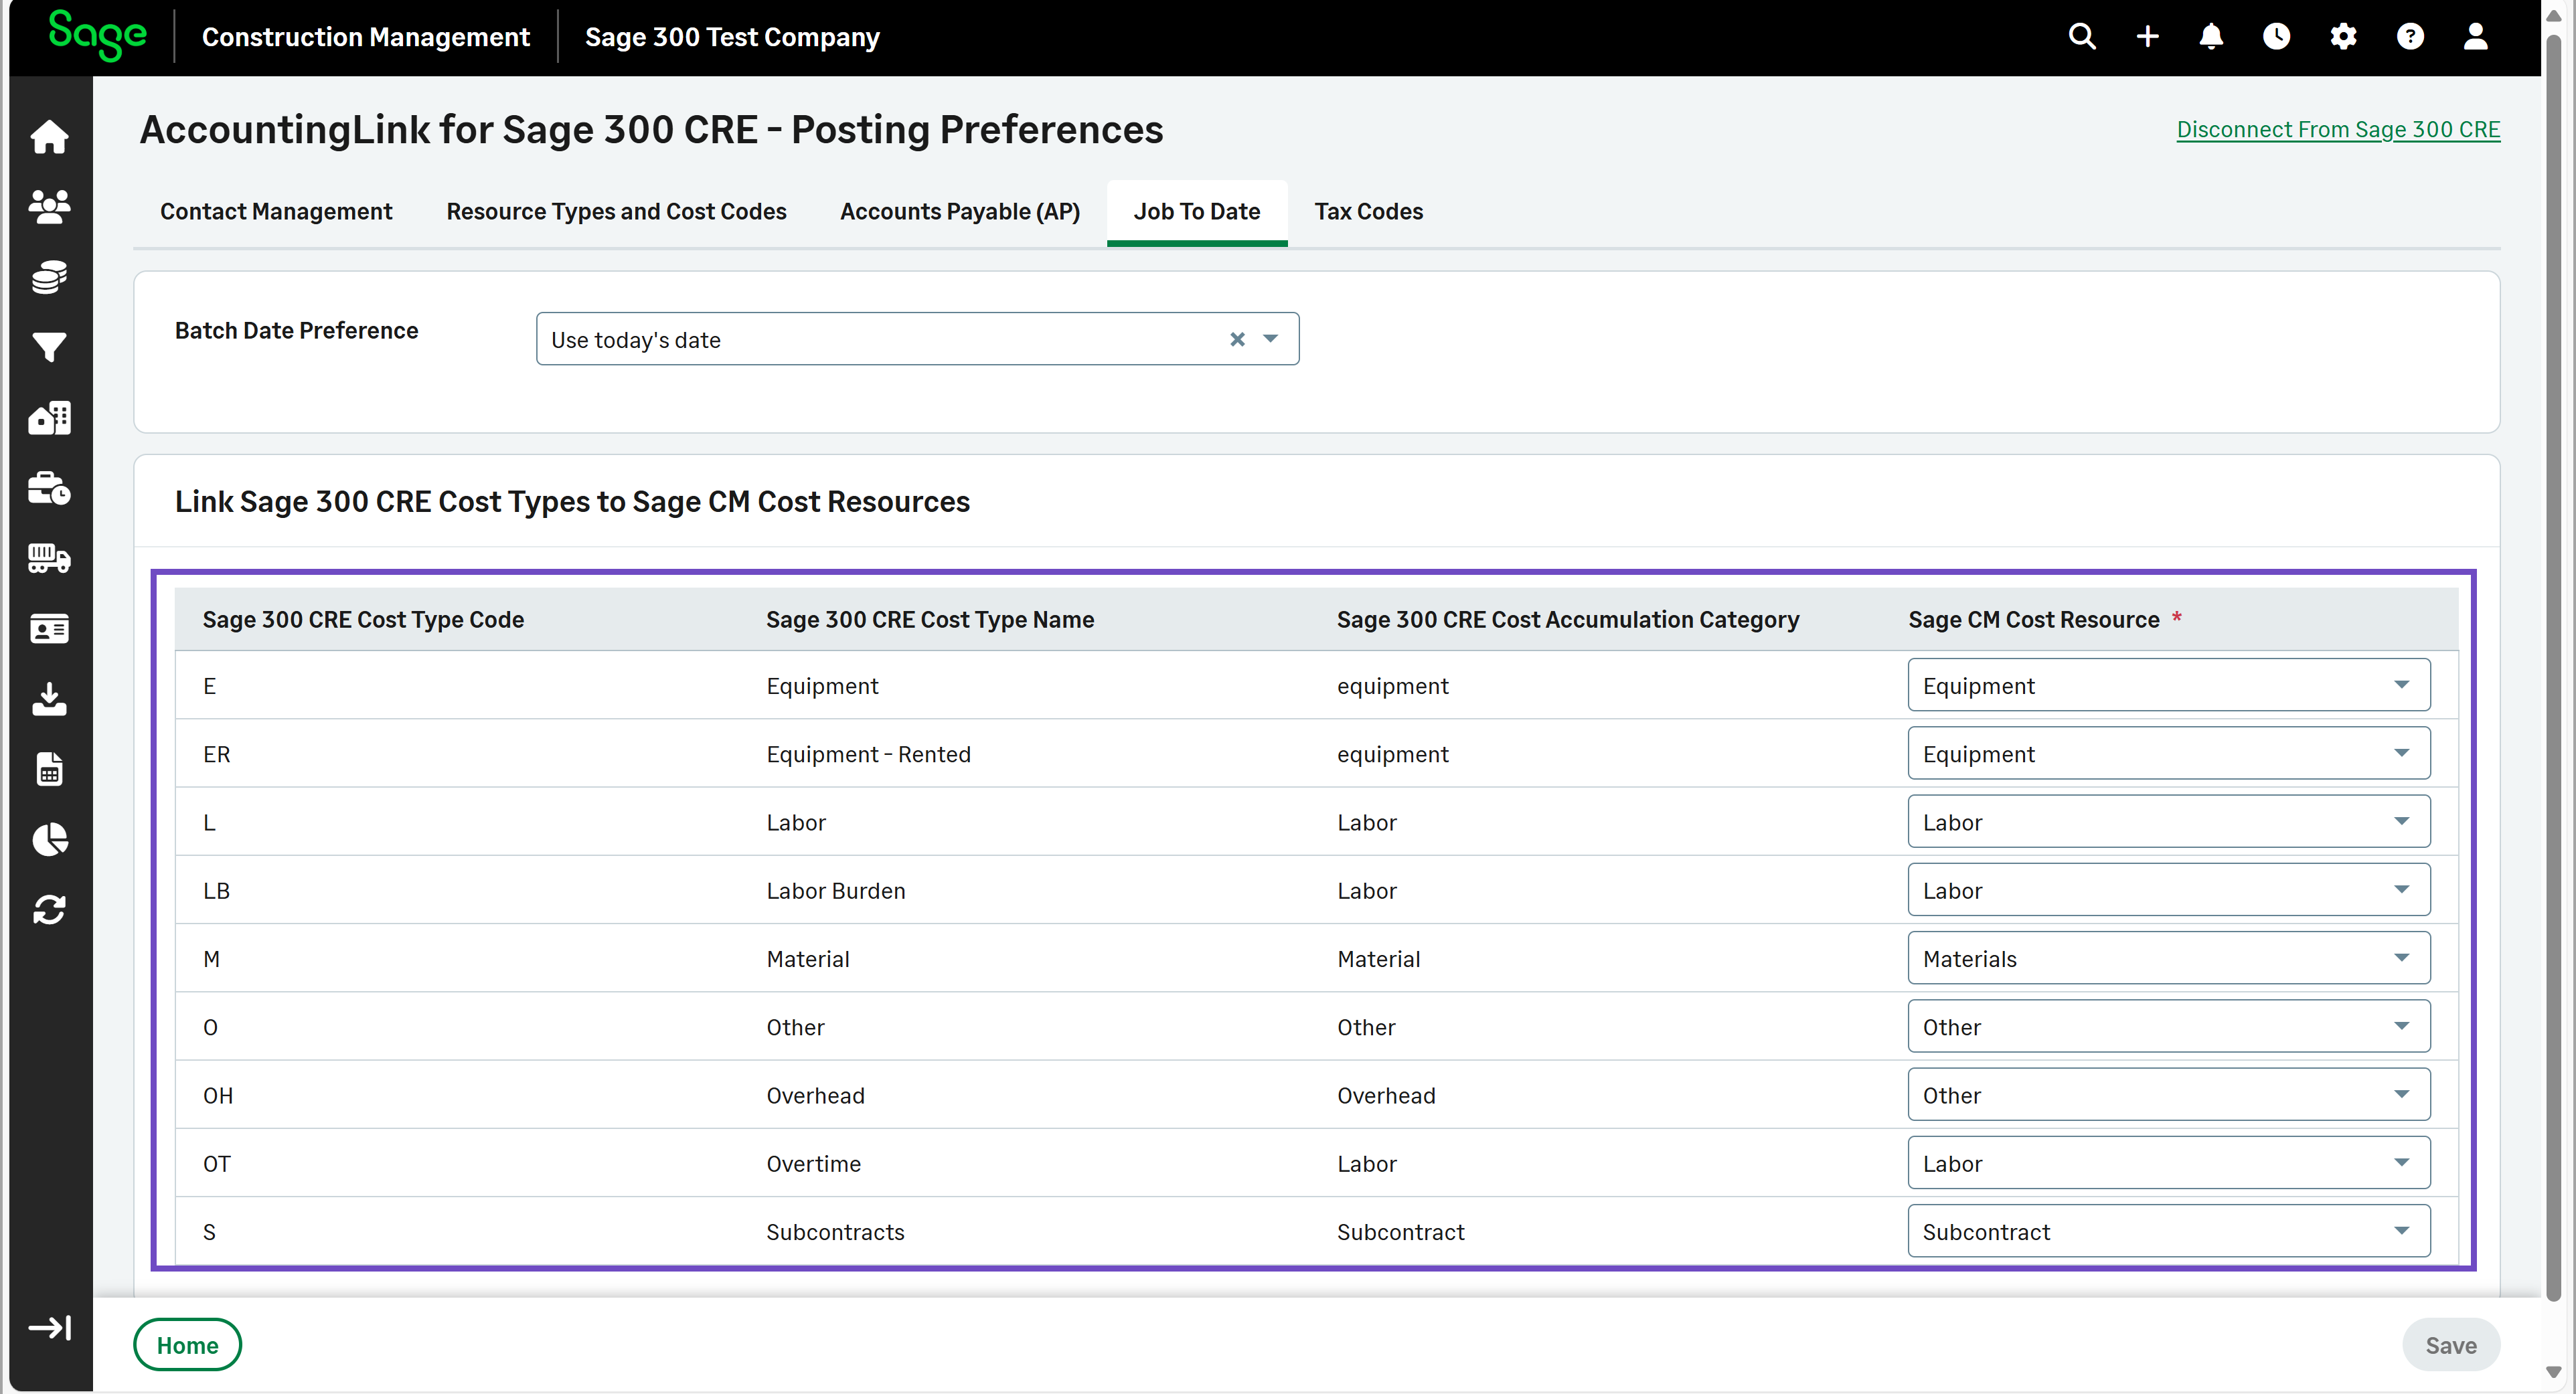This screenshot has height=1394, width=2576.
Task: Open cost resource dropdown for LB row
Action: tap(2168, 890)
